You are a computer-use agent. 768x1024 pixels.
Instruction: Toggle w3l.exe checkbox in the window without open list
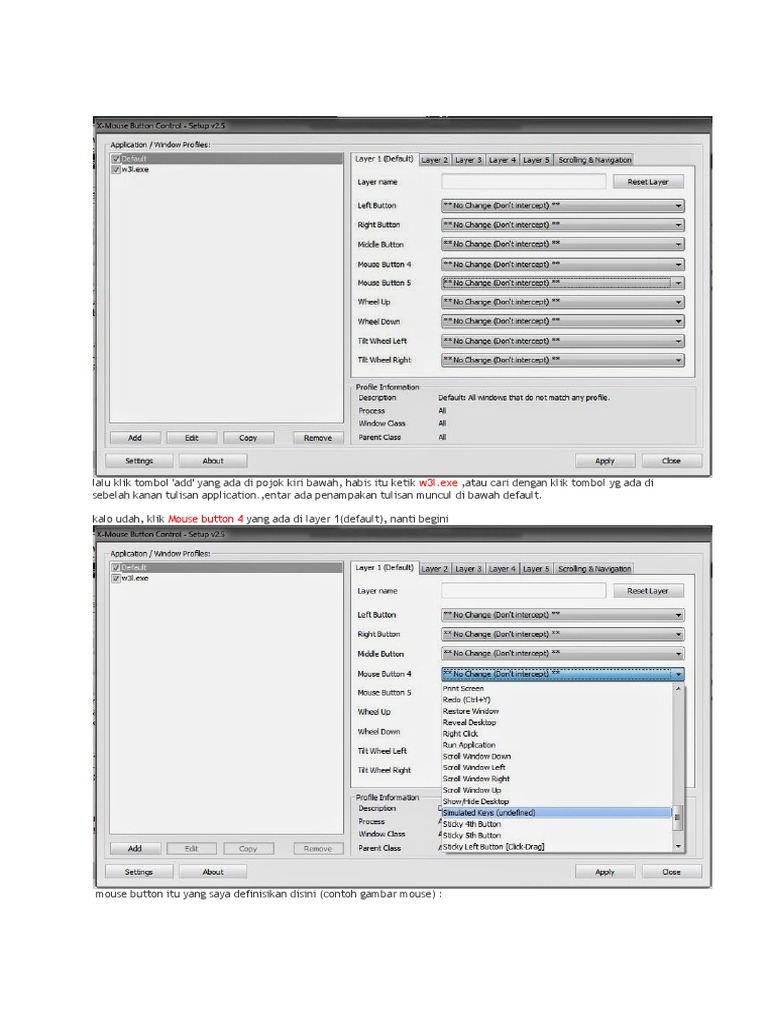coord(116,169)
